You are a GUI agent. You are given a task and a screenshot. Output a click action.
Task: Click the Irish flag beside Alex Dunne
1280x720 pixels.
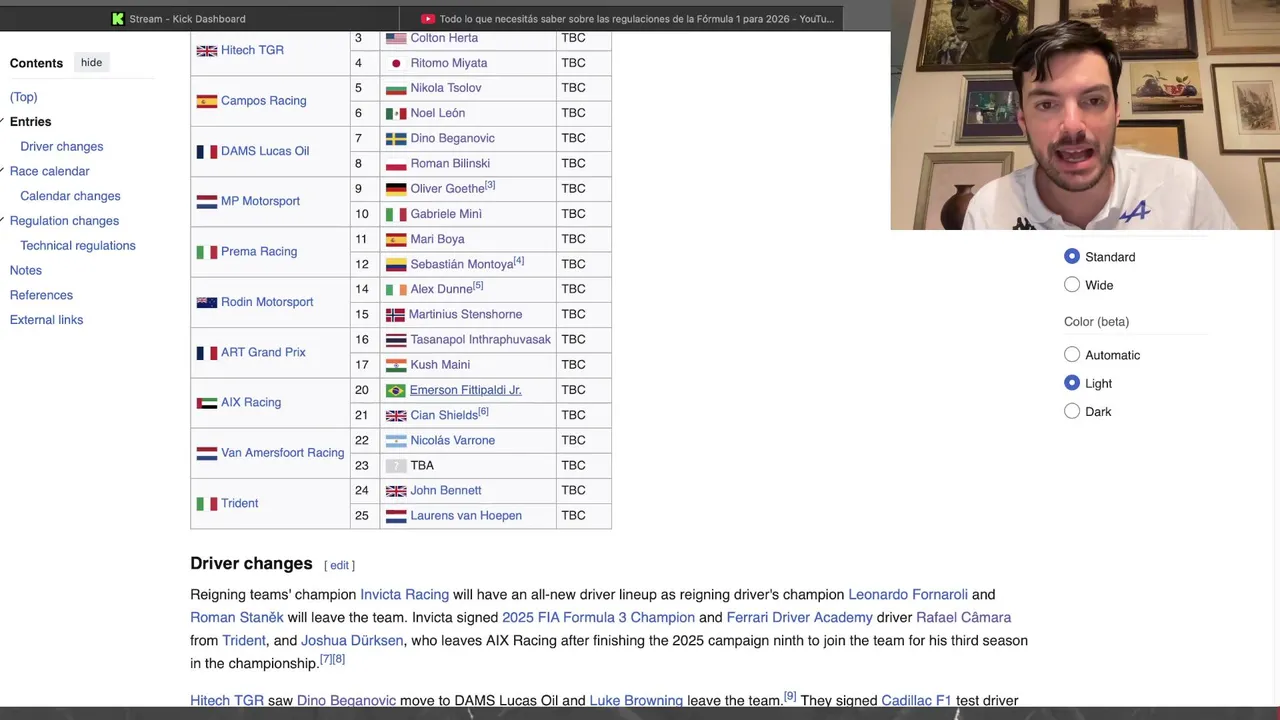pyautogui.click(x=396, y=290)
